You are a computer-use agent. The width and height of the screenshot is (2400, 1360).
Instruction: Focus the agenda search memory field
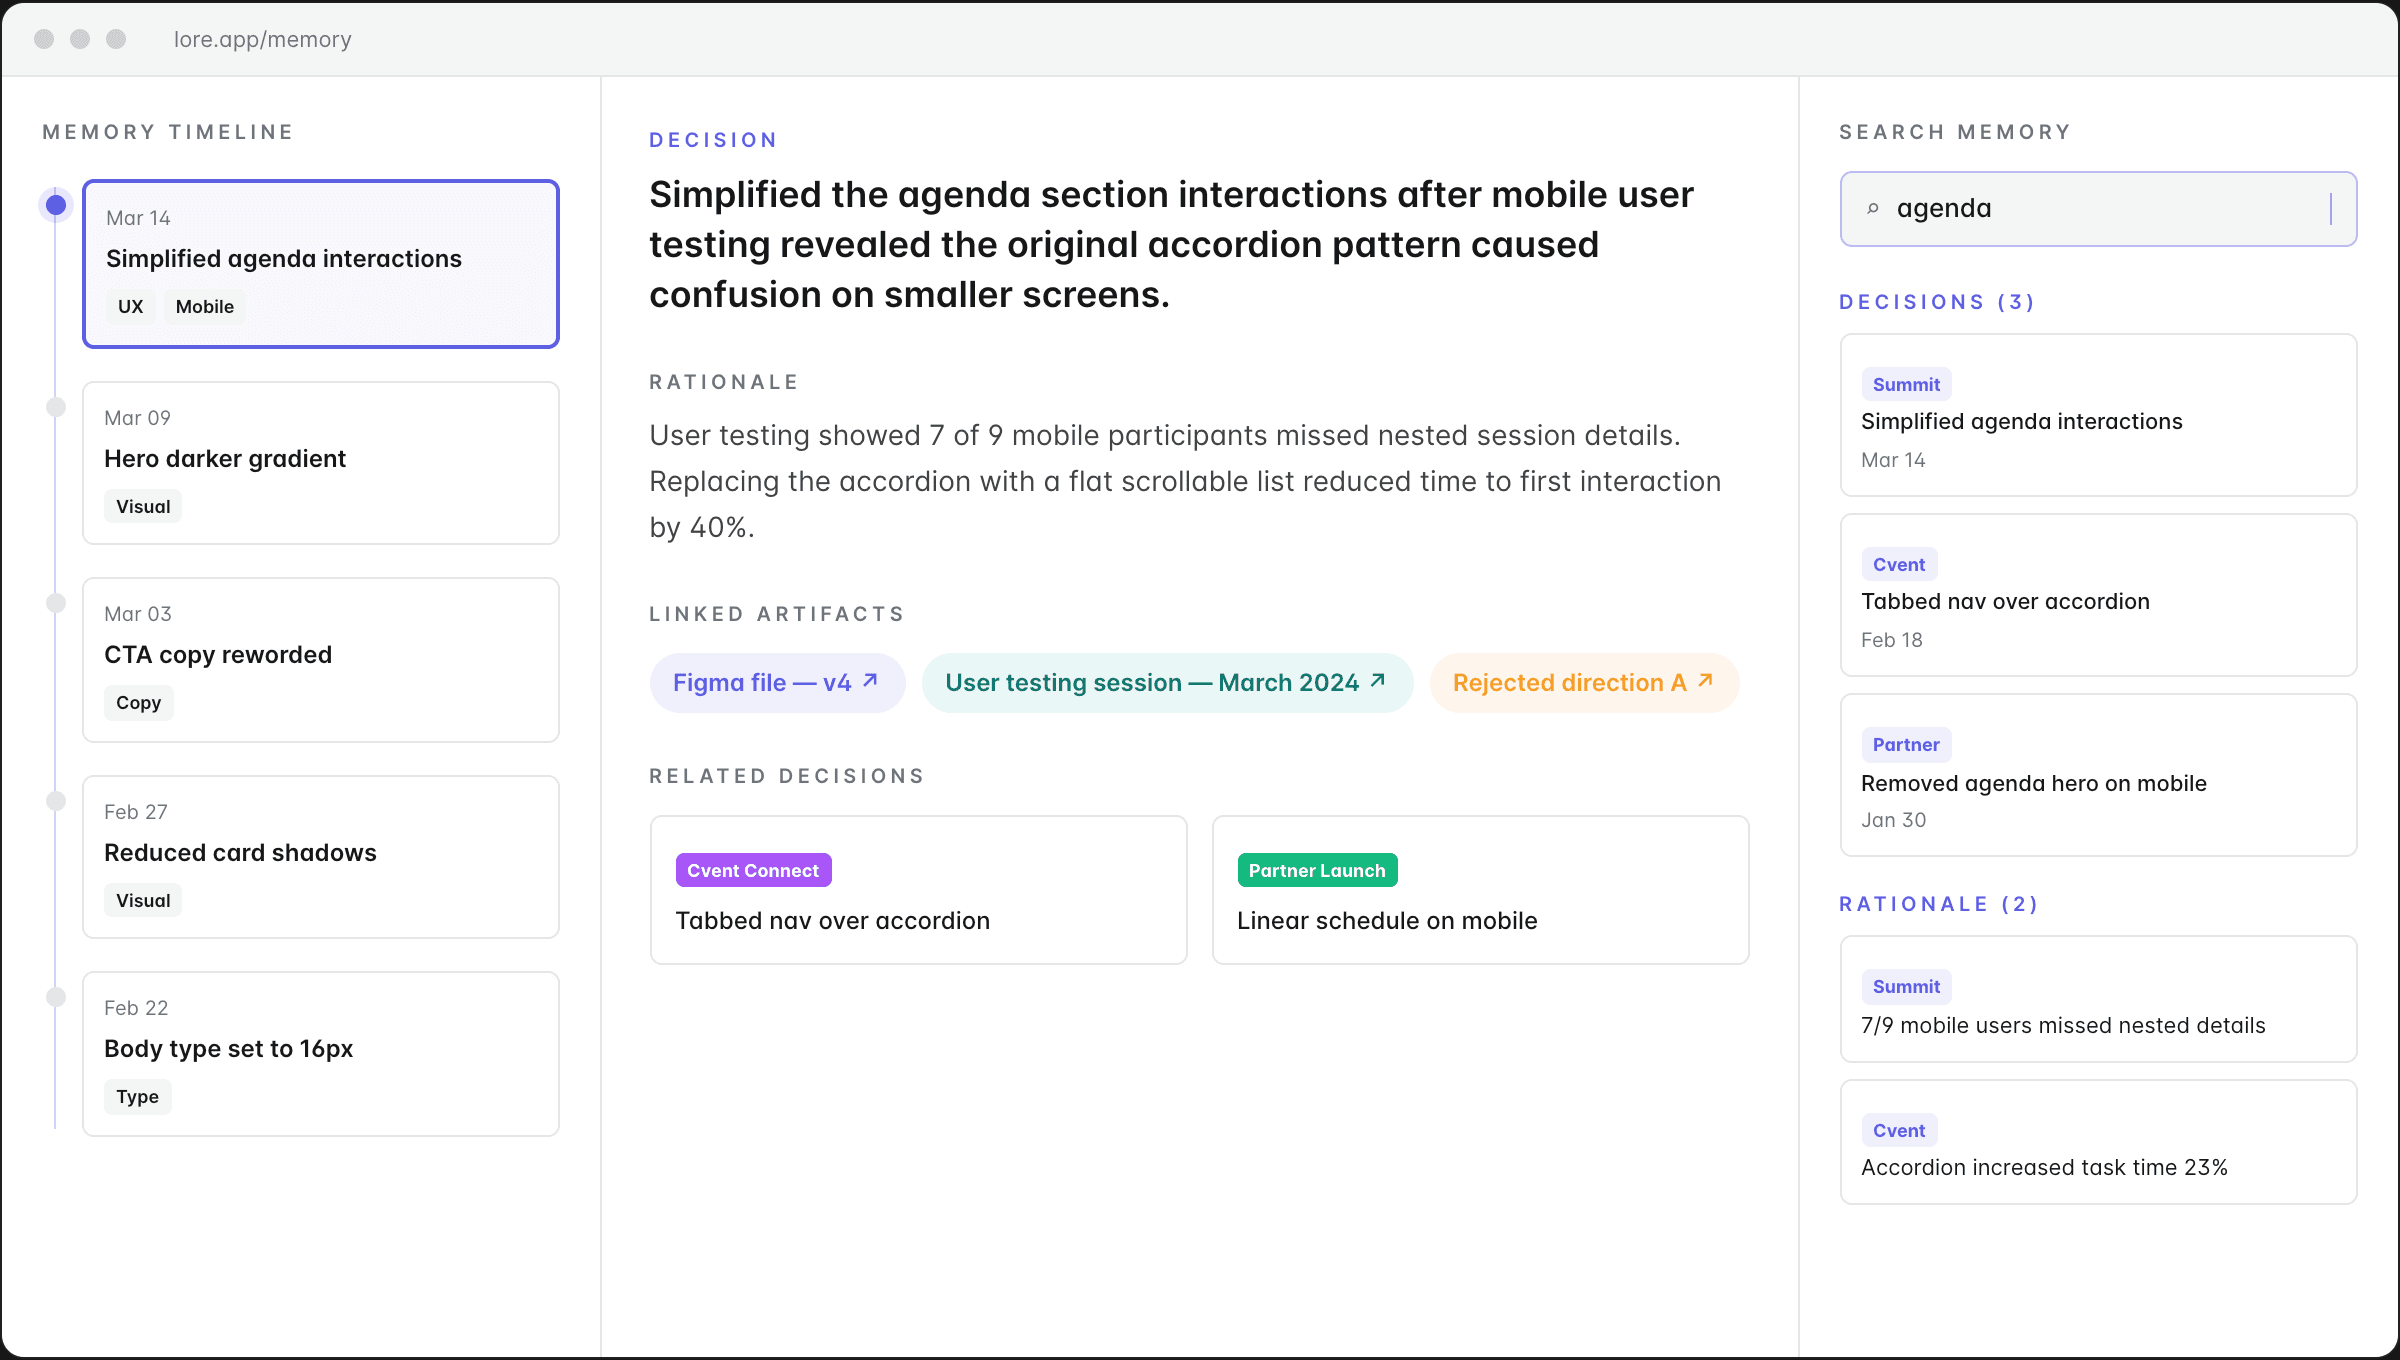click(x=2100, y=209)
